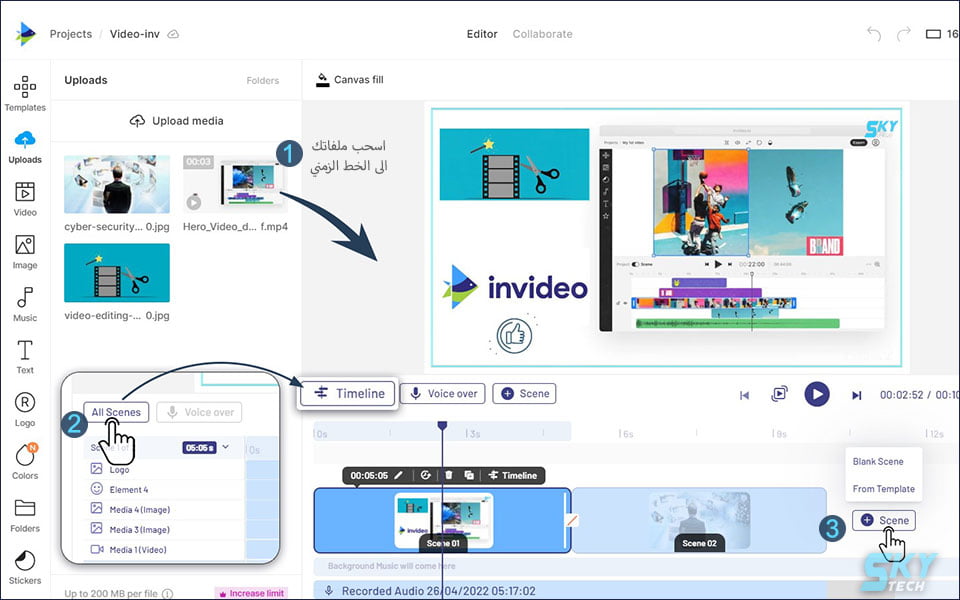Open Timeline from the dark clip toolbar

point(512,475)
